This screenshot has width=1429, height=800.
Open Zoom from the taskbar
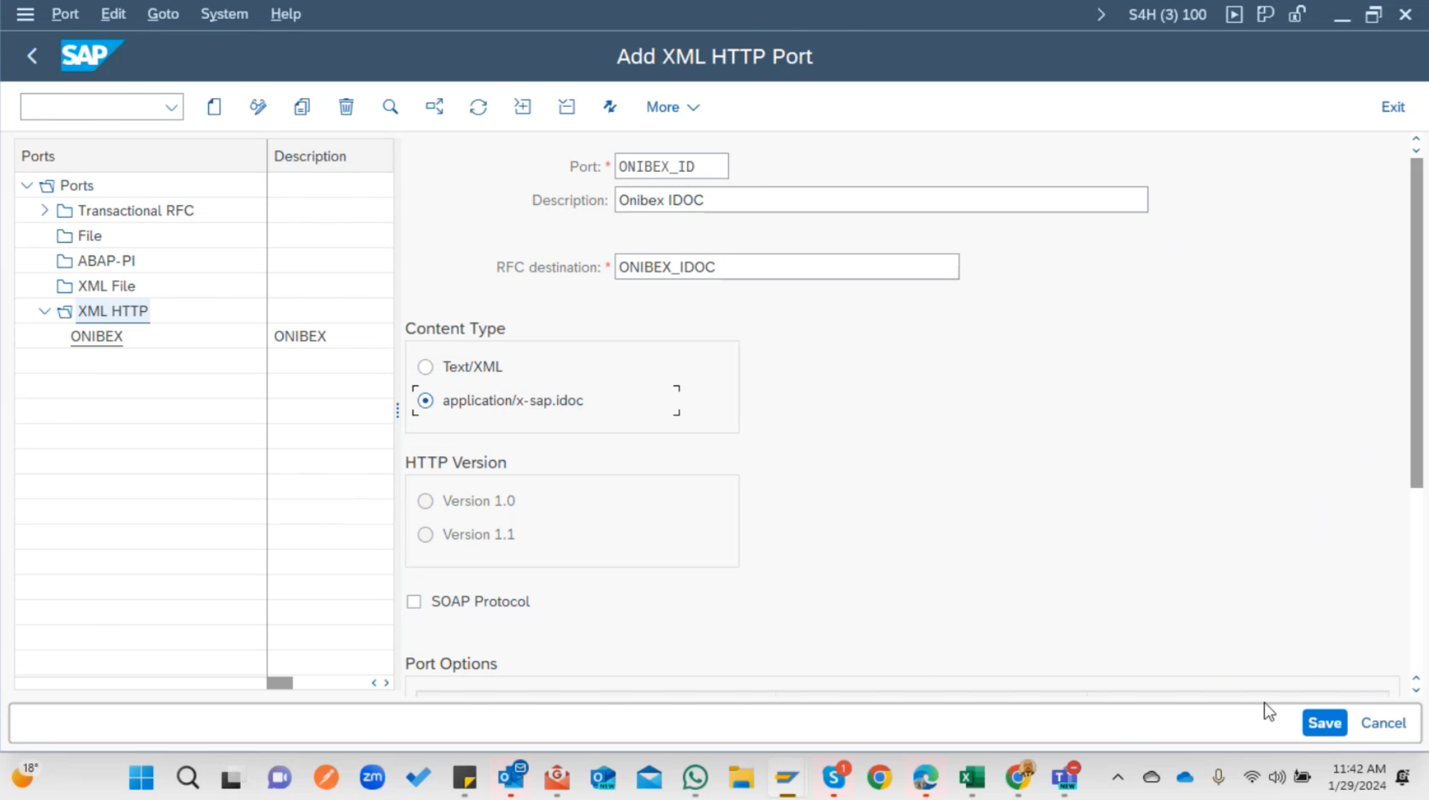coord(372,778)
